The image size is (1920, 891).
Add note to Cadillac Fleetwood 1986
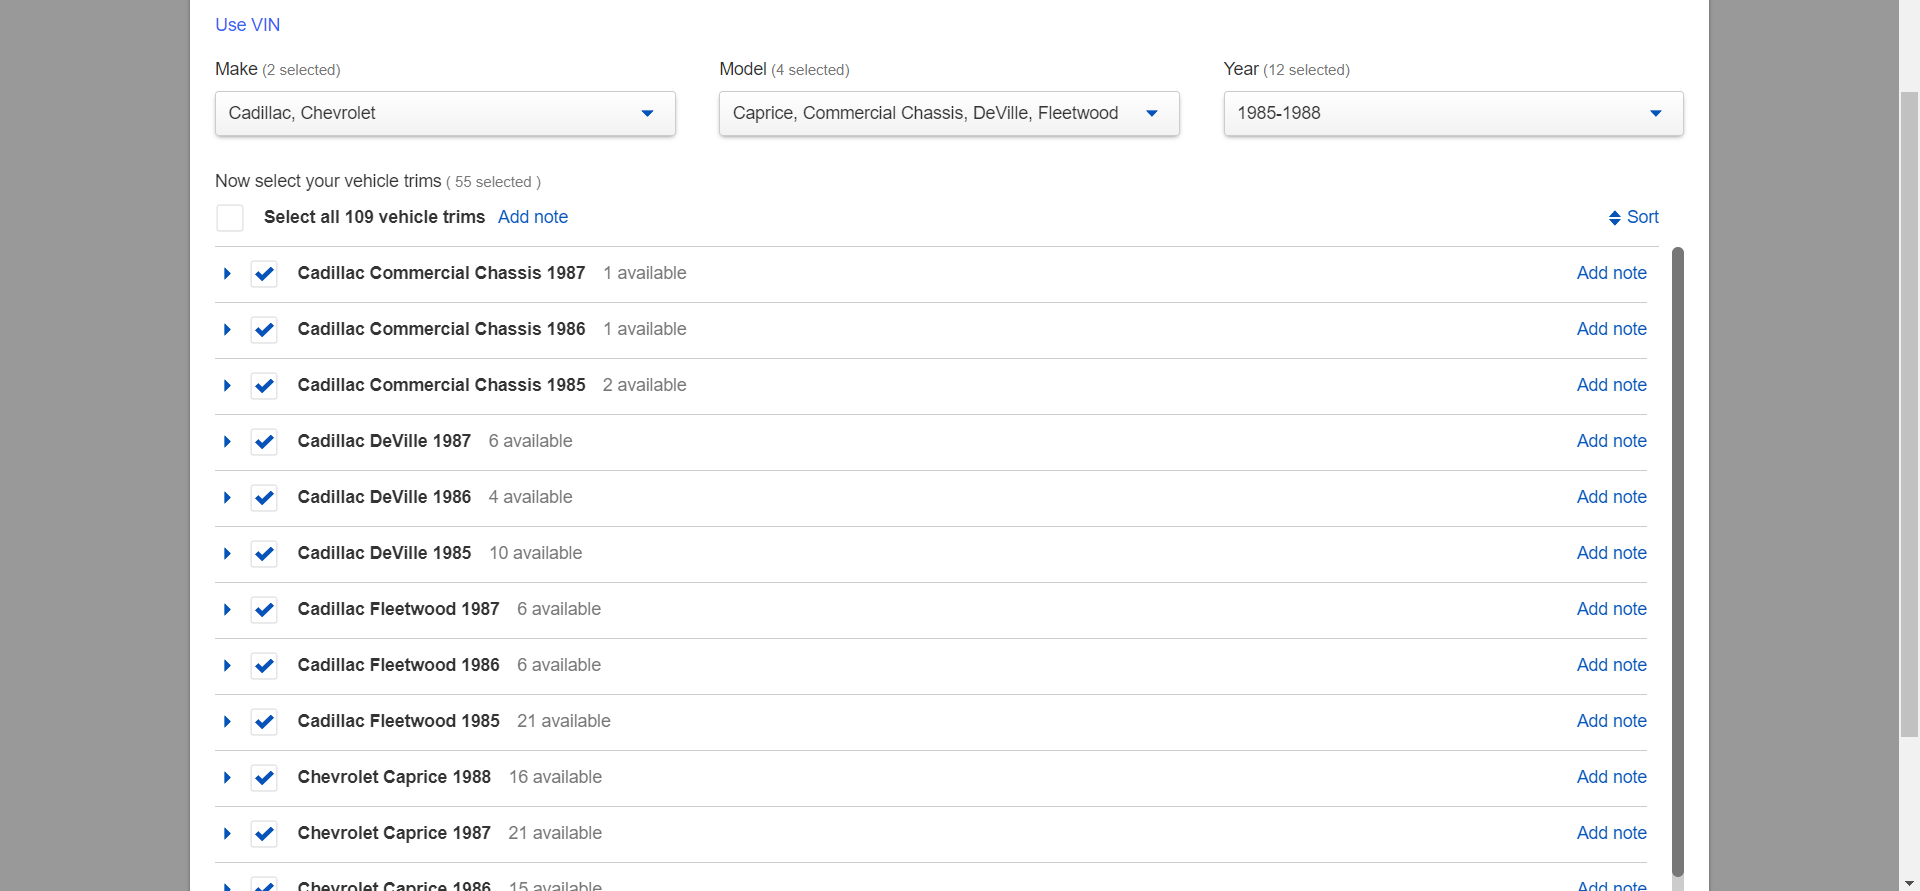pyautogui.click(x=1611, y=665)
